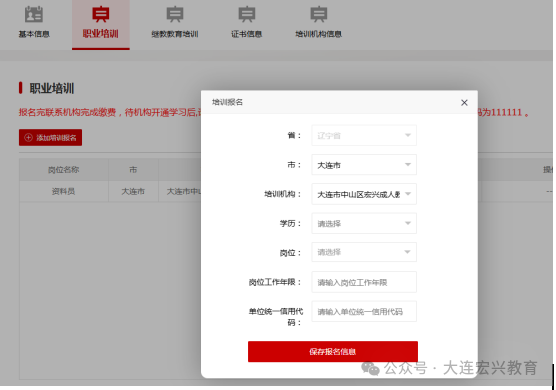Open the 学历 dropdown
Viewport: 556px width, 390px height.
(364, 223)
